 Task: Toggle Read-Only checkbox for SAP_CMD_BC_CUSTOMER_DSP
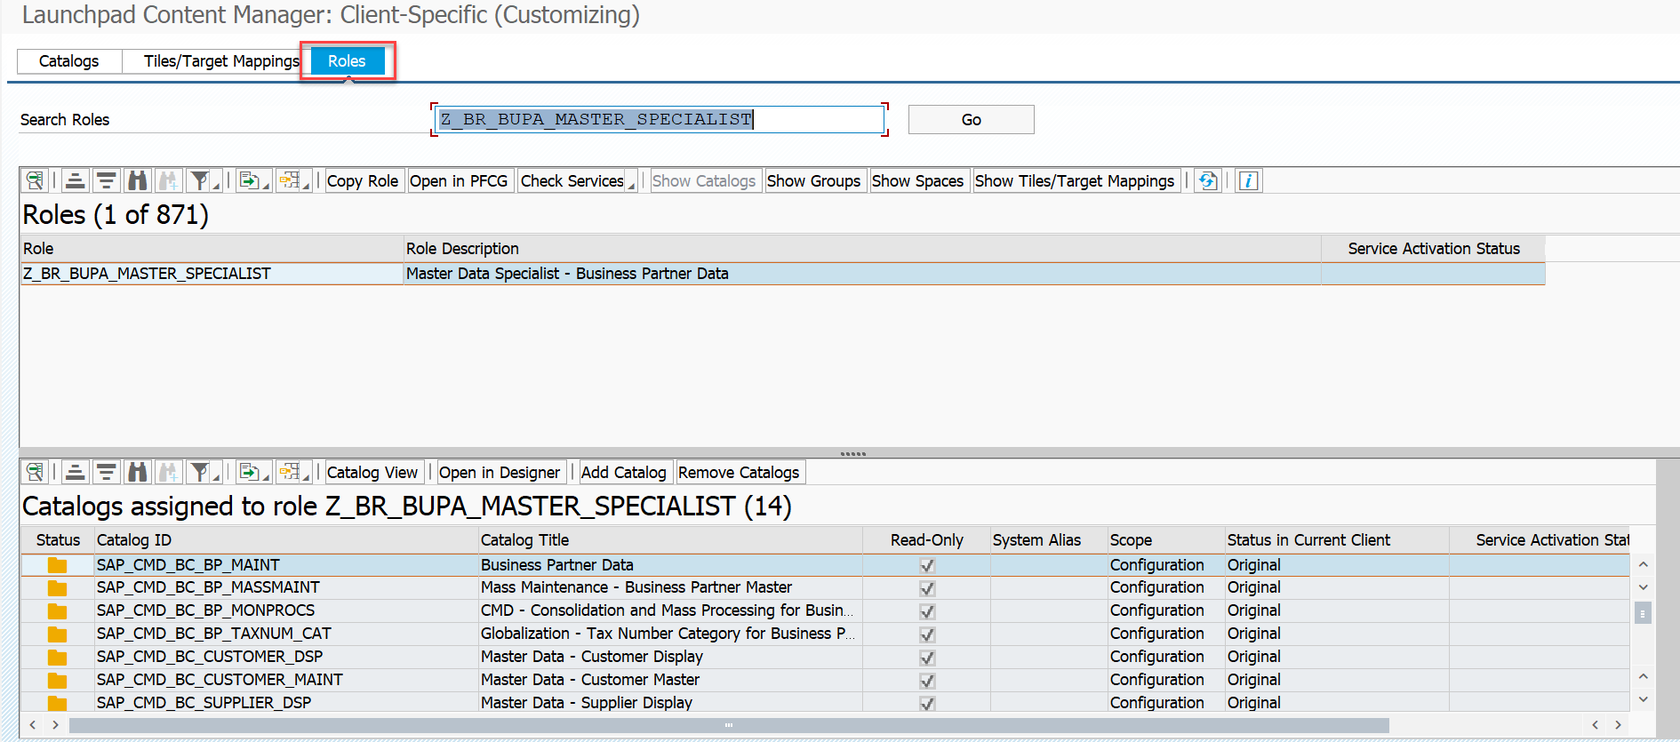[927, 658]
